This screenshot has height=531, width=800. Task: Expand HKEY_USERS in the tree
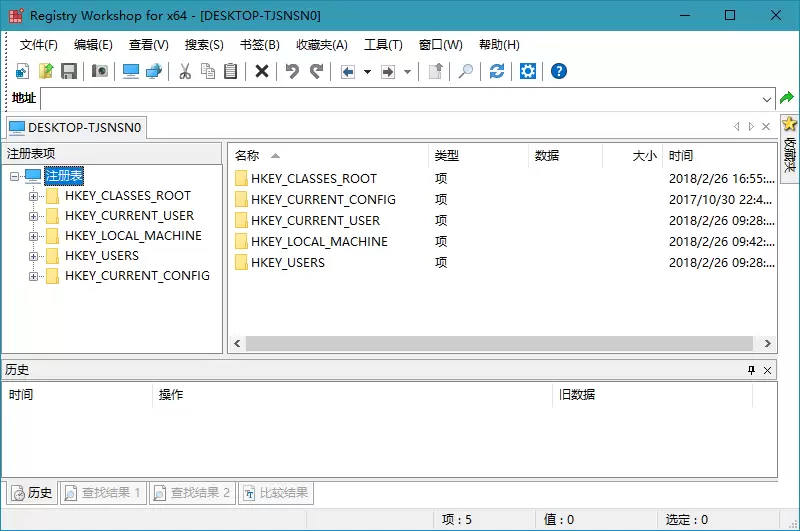[x=33, y=256]
